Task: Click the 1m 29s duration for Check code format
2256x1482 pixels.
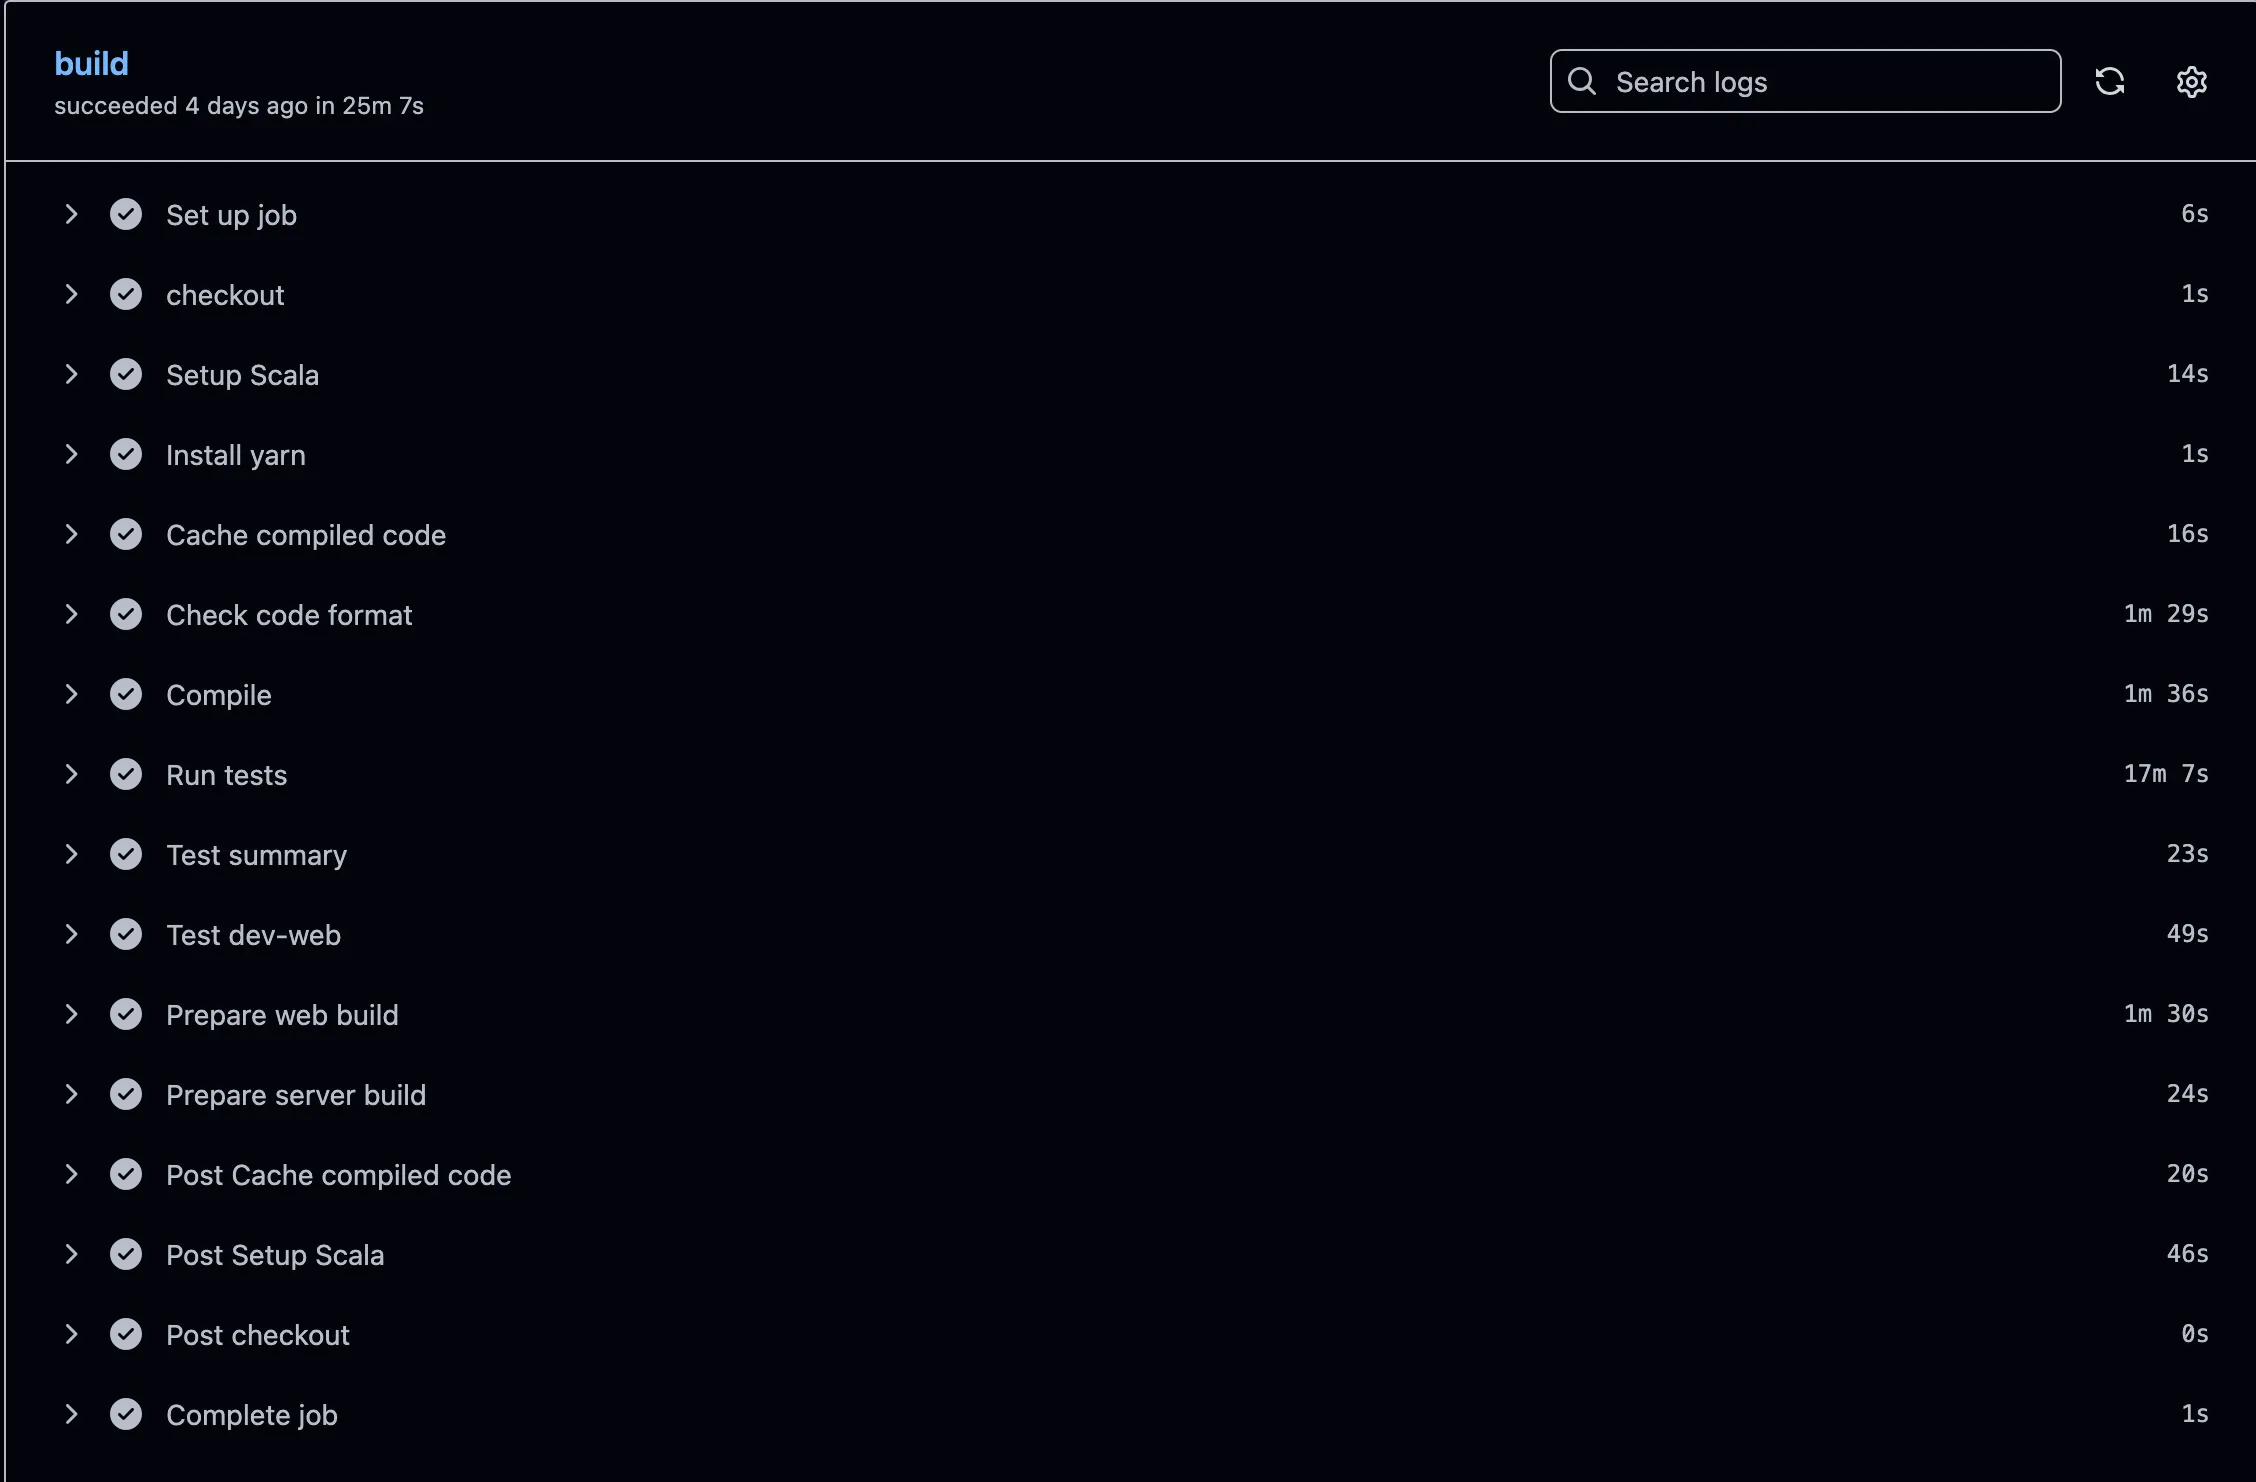Action: coord(2166,614)
